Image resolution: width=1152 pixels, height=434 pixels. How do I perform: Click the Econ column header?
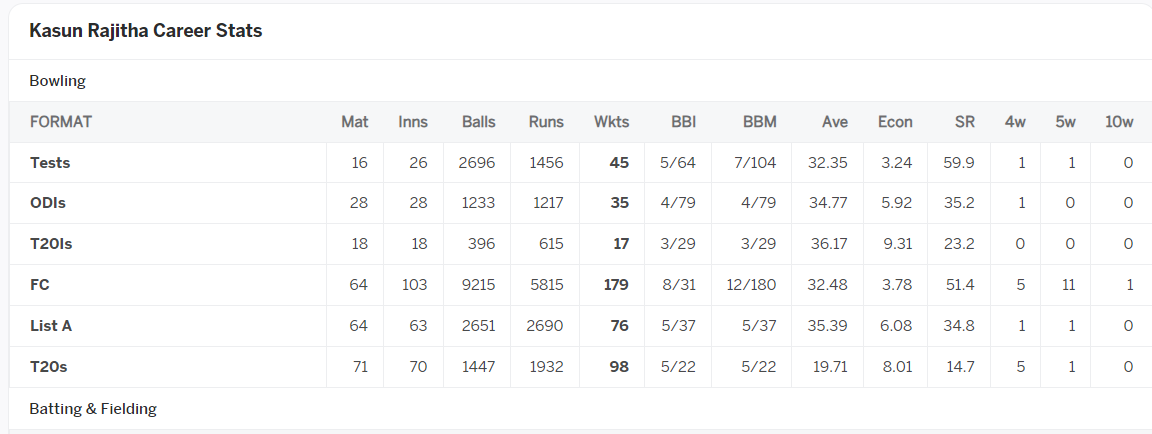click(895, 122)
